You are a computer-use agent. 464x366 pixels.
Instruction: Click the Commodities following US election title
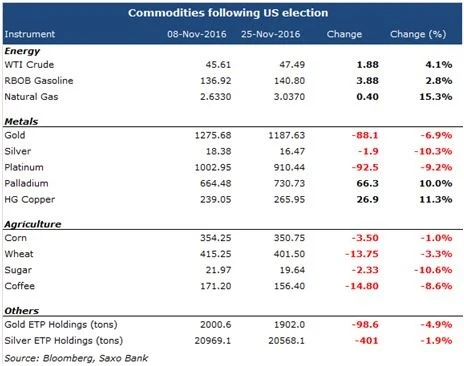pos(228,13)
